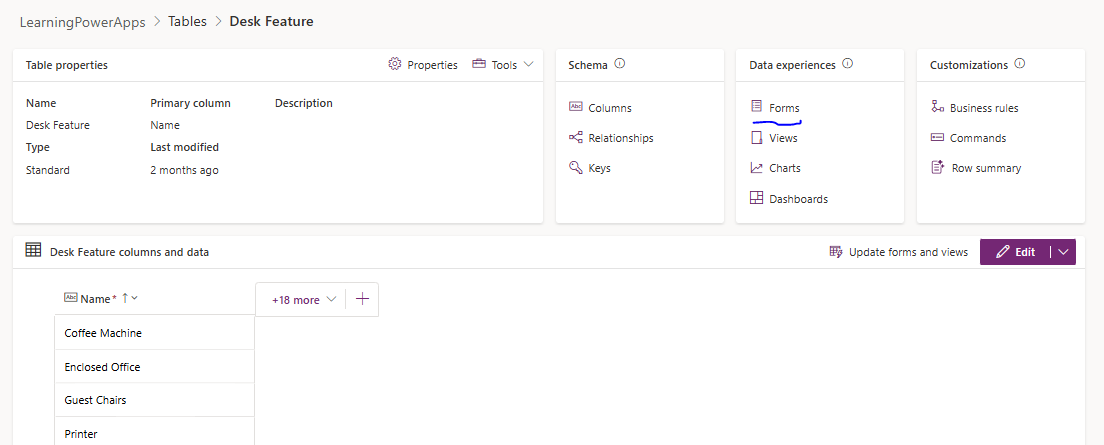The image size is (1104, 445).
Task: Click Update forms and views
Action: 908,252
